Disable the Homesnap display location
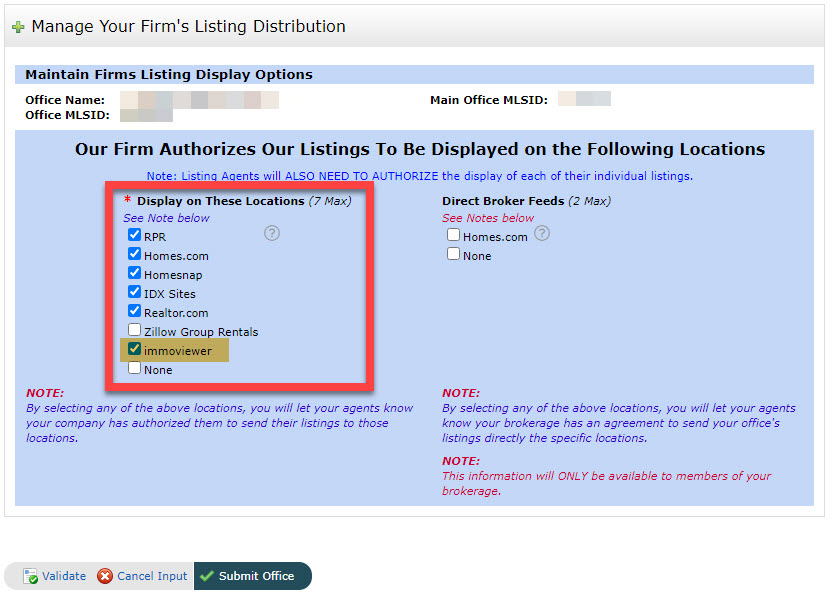The height and width of the screenshot is (596, 833). pyautogui.click(x=135, y=273)
